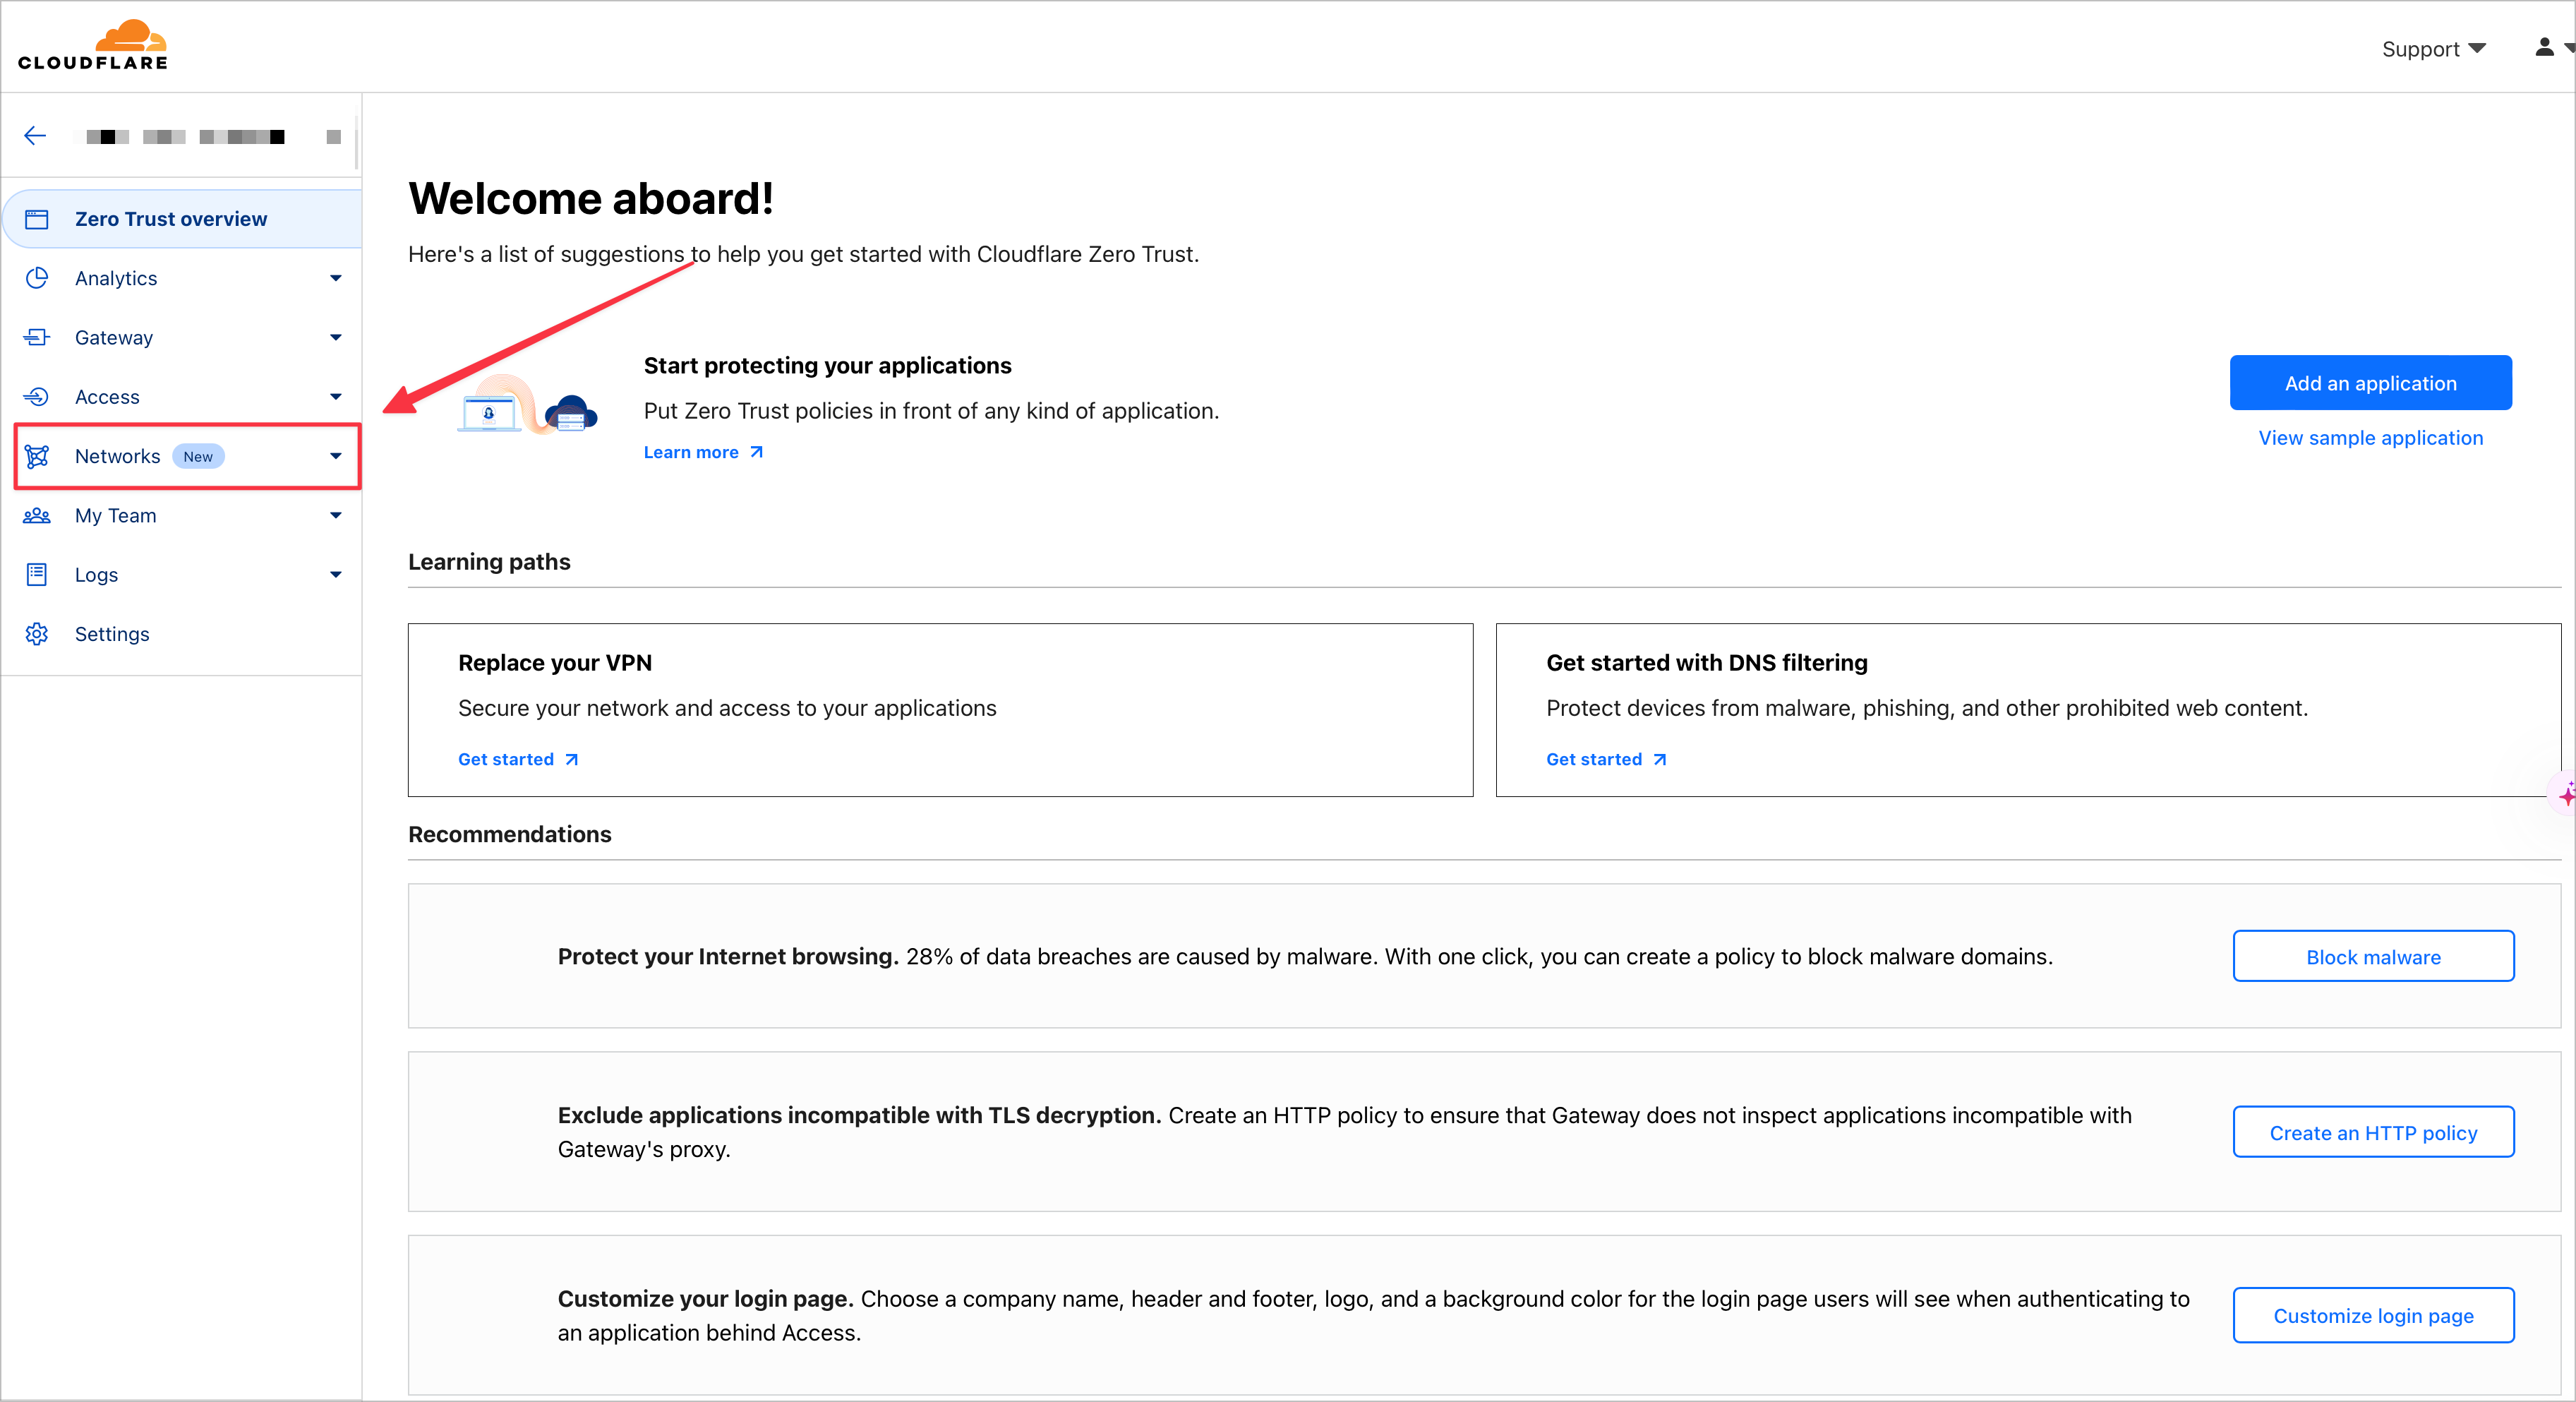Viewport: 2576px width, 1402px height.
Task: Click the Welcome aboard! heading
Action: pyautogui.click(x=591, y=198)
